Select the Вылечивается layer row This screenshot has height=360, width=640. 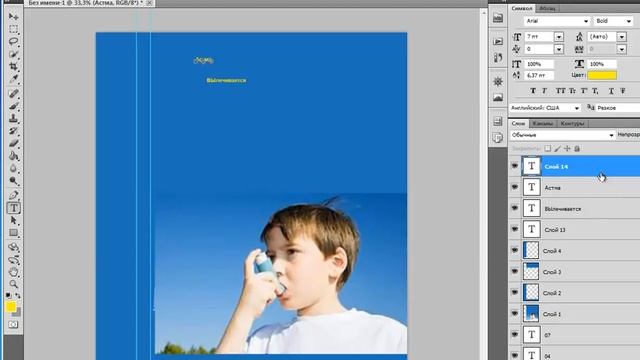tap(574, 209)
